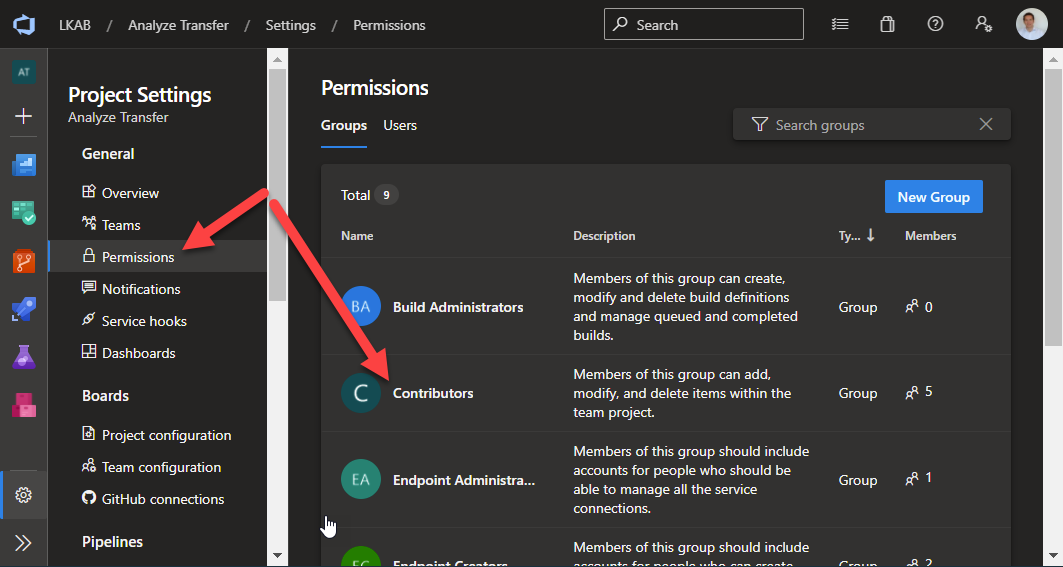Click the plus add new icon

[x=24, y=116]
